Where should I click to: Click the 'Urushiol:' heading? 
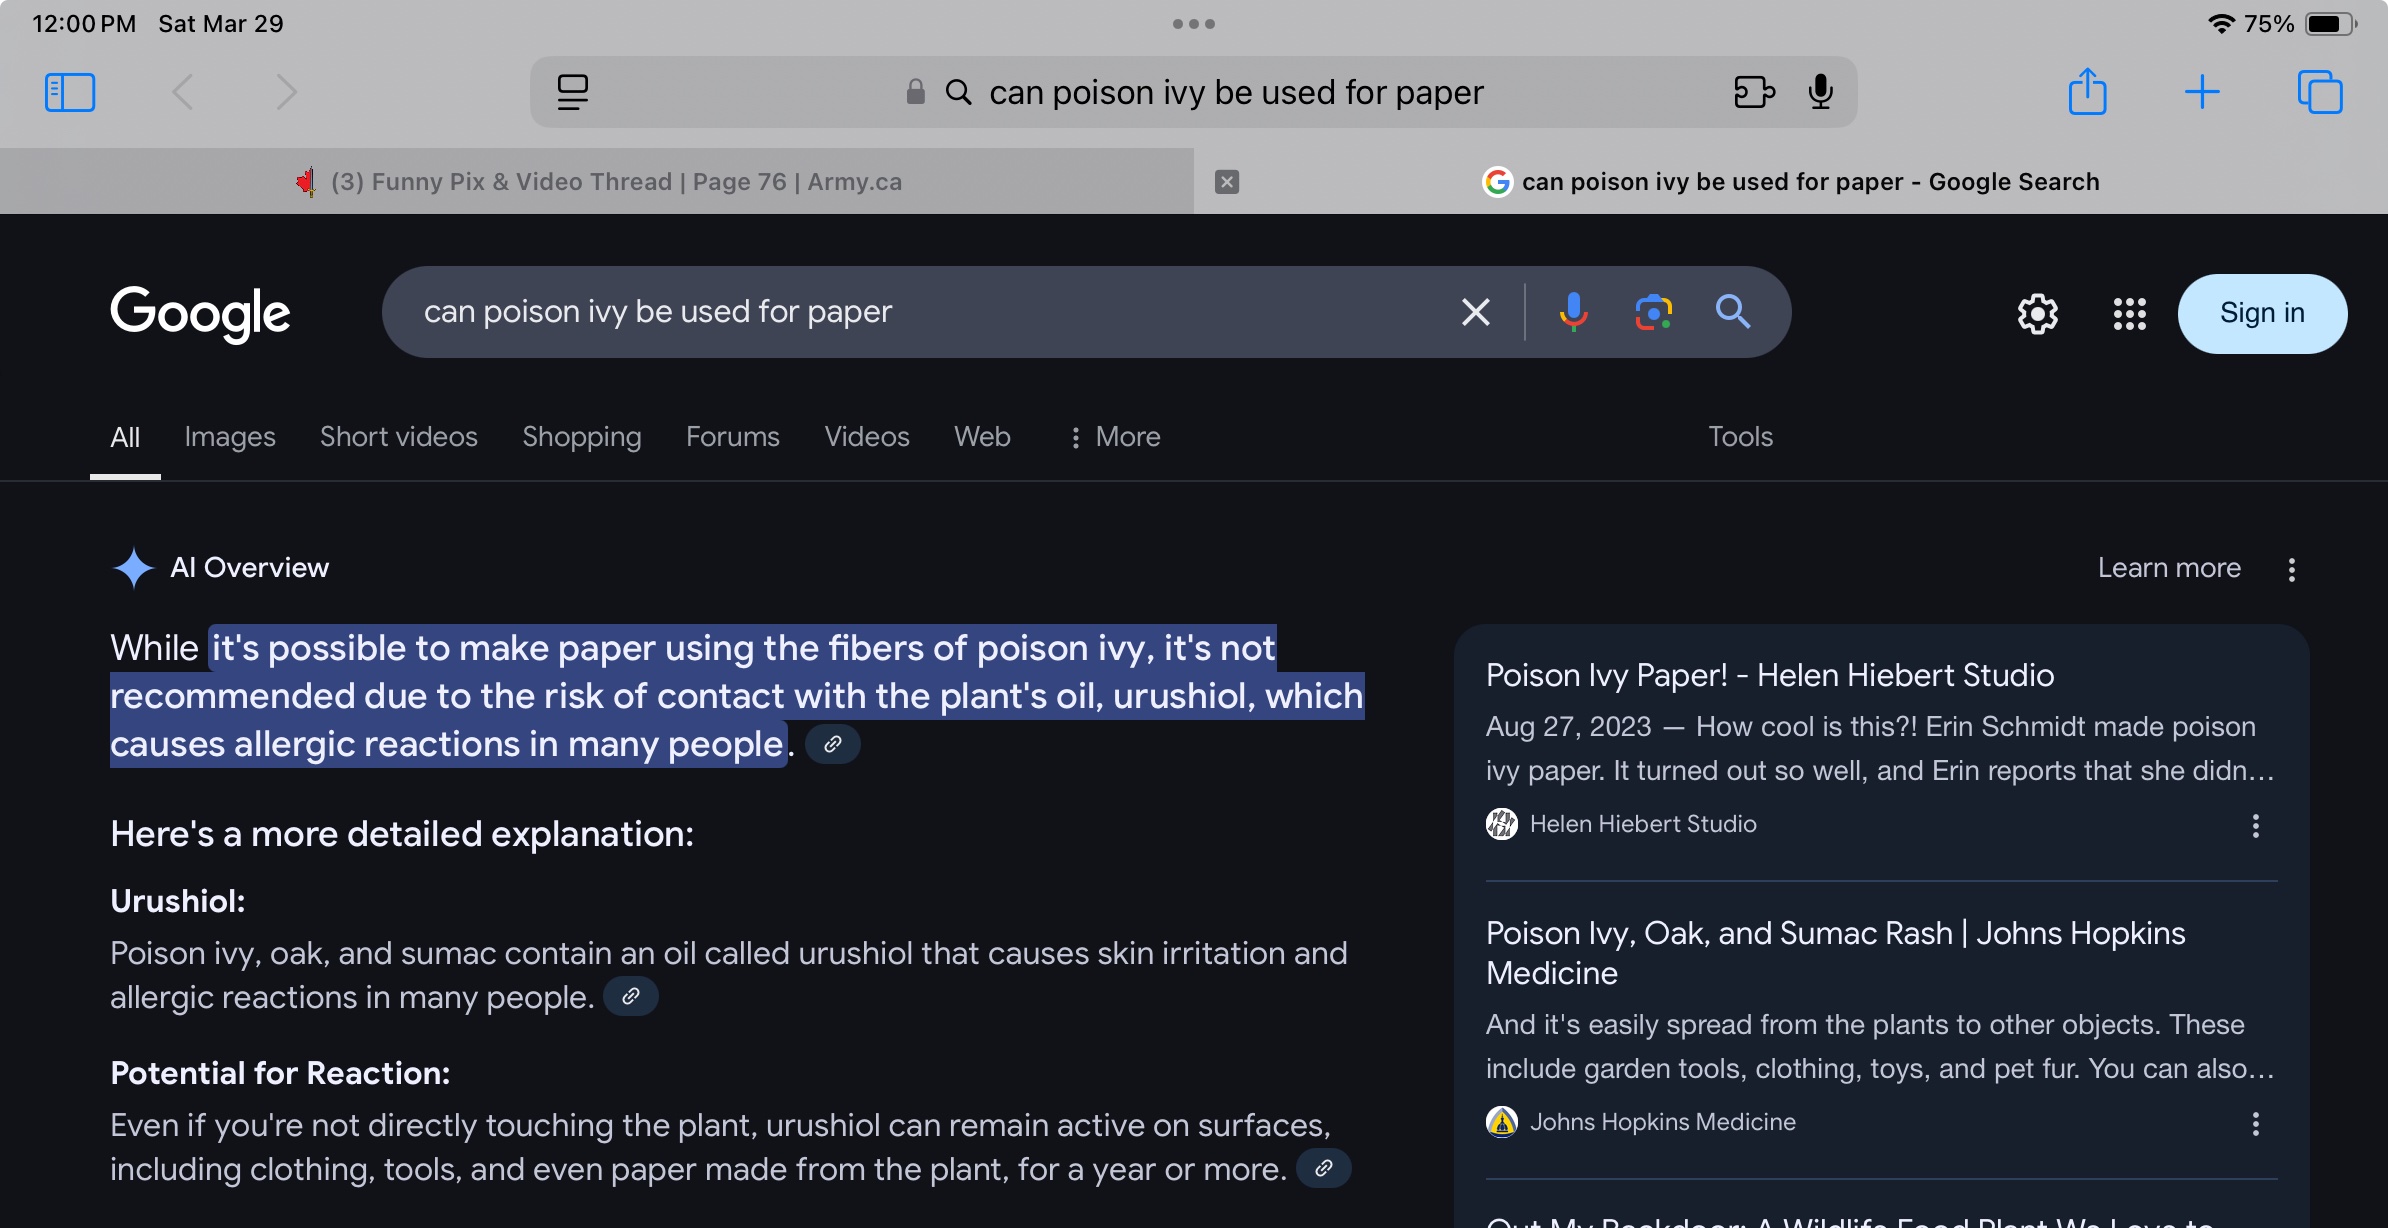(x=178, y=901)
